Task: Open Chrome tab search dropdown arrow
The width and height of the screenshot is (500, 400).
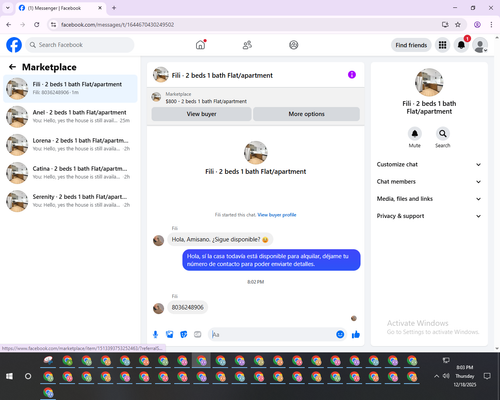Action: [8, 8]
